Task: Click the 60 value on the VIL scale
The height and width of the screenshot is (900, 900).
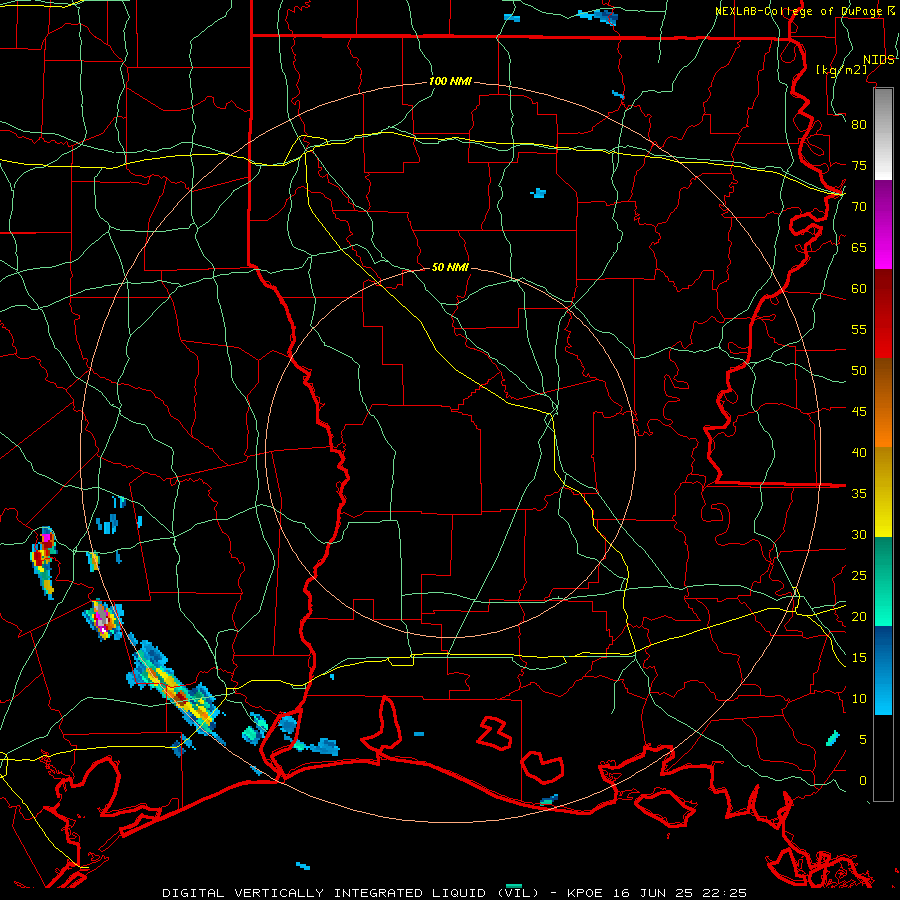Action: coord(859,289)
